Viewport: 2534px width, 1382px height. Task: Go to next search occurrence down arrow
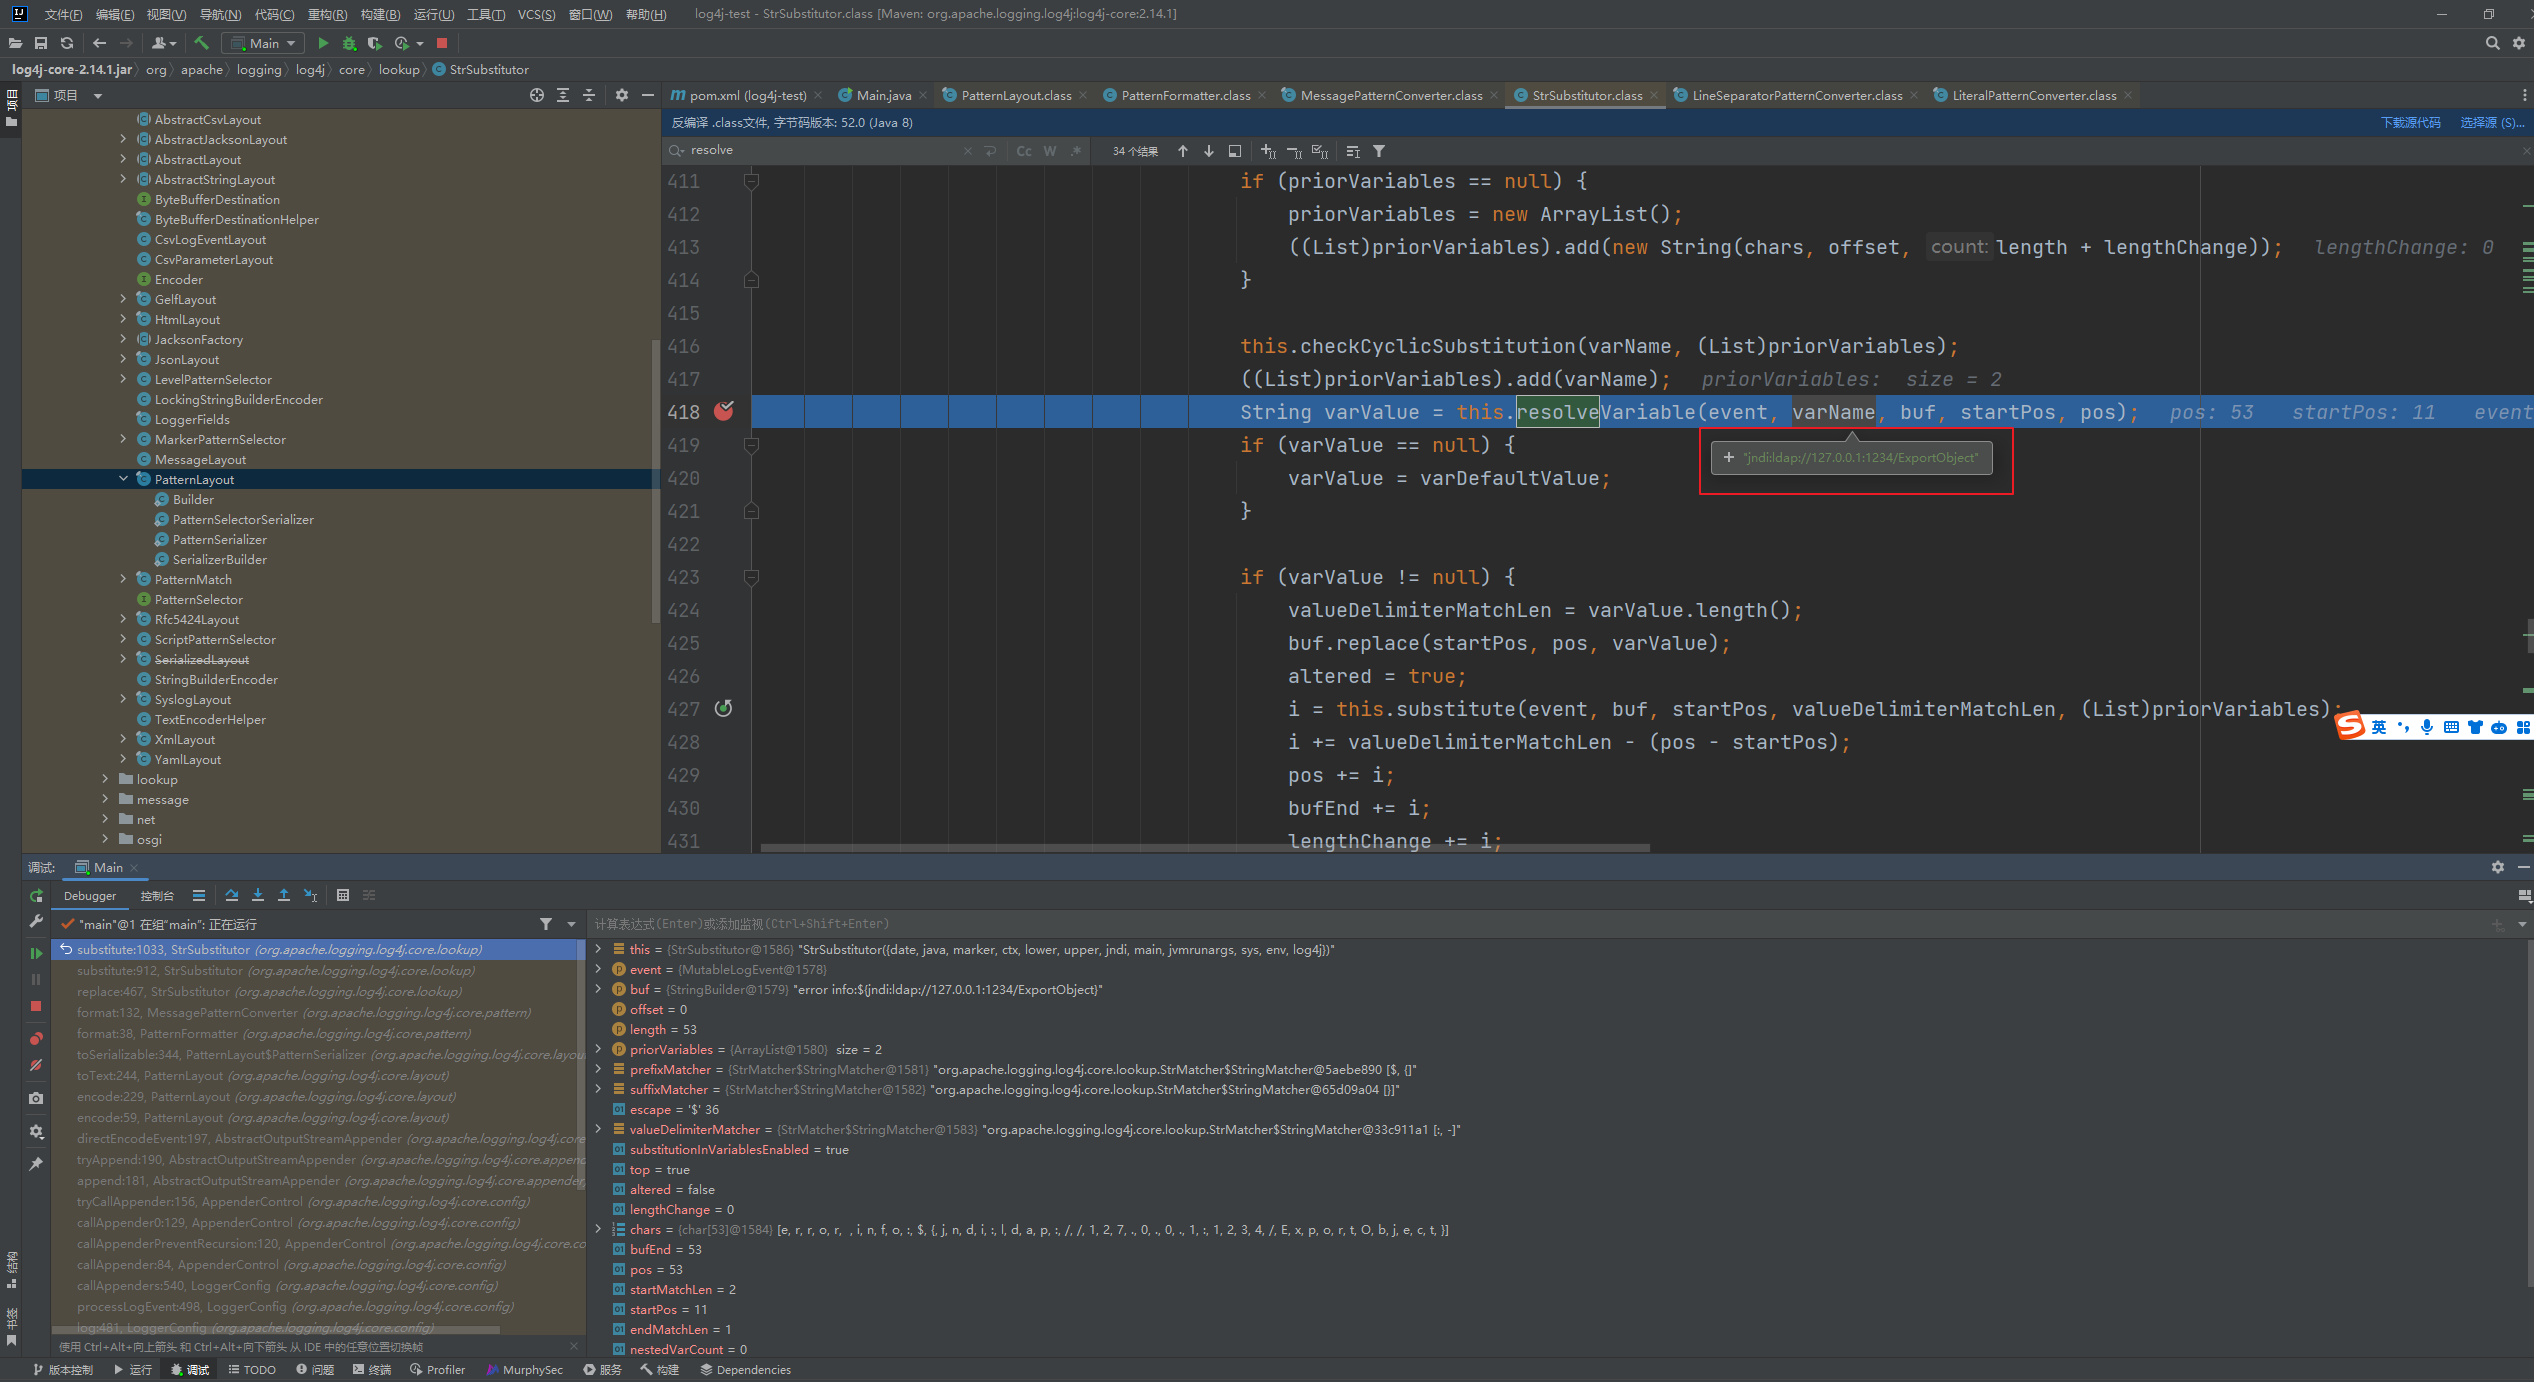click(1209, 151)
